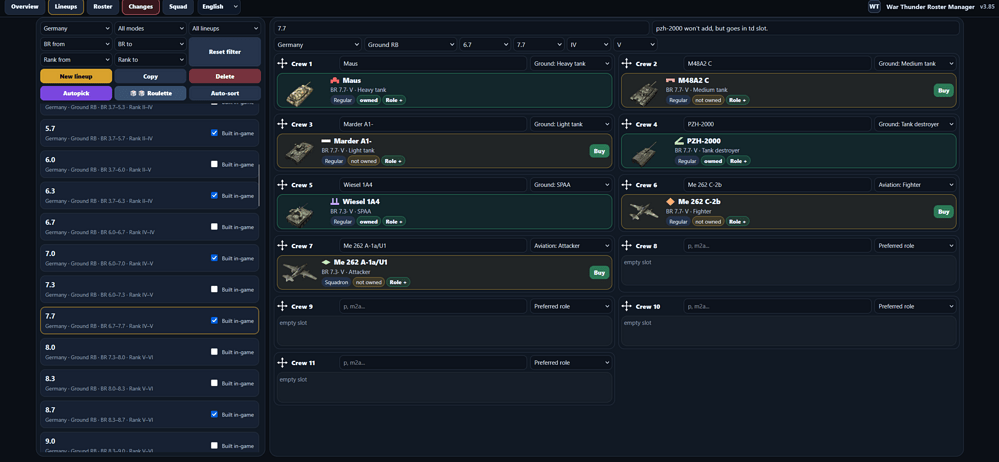Click the move handle icon for Crew 8

627,245
